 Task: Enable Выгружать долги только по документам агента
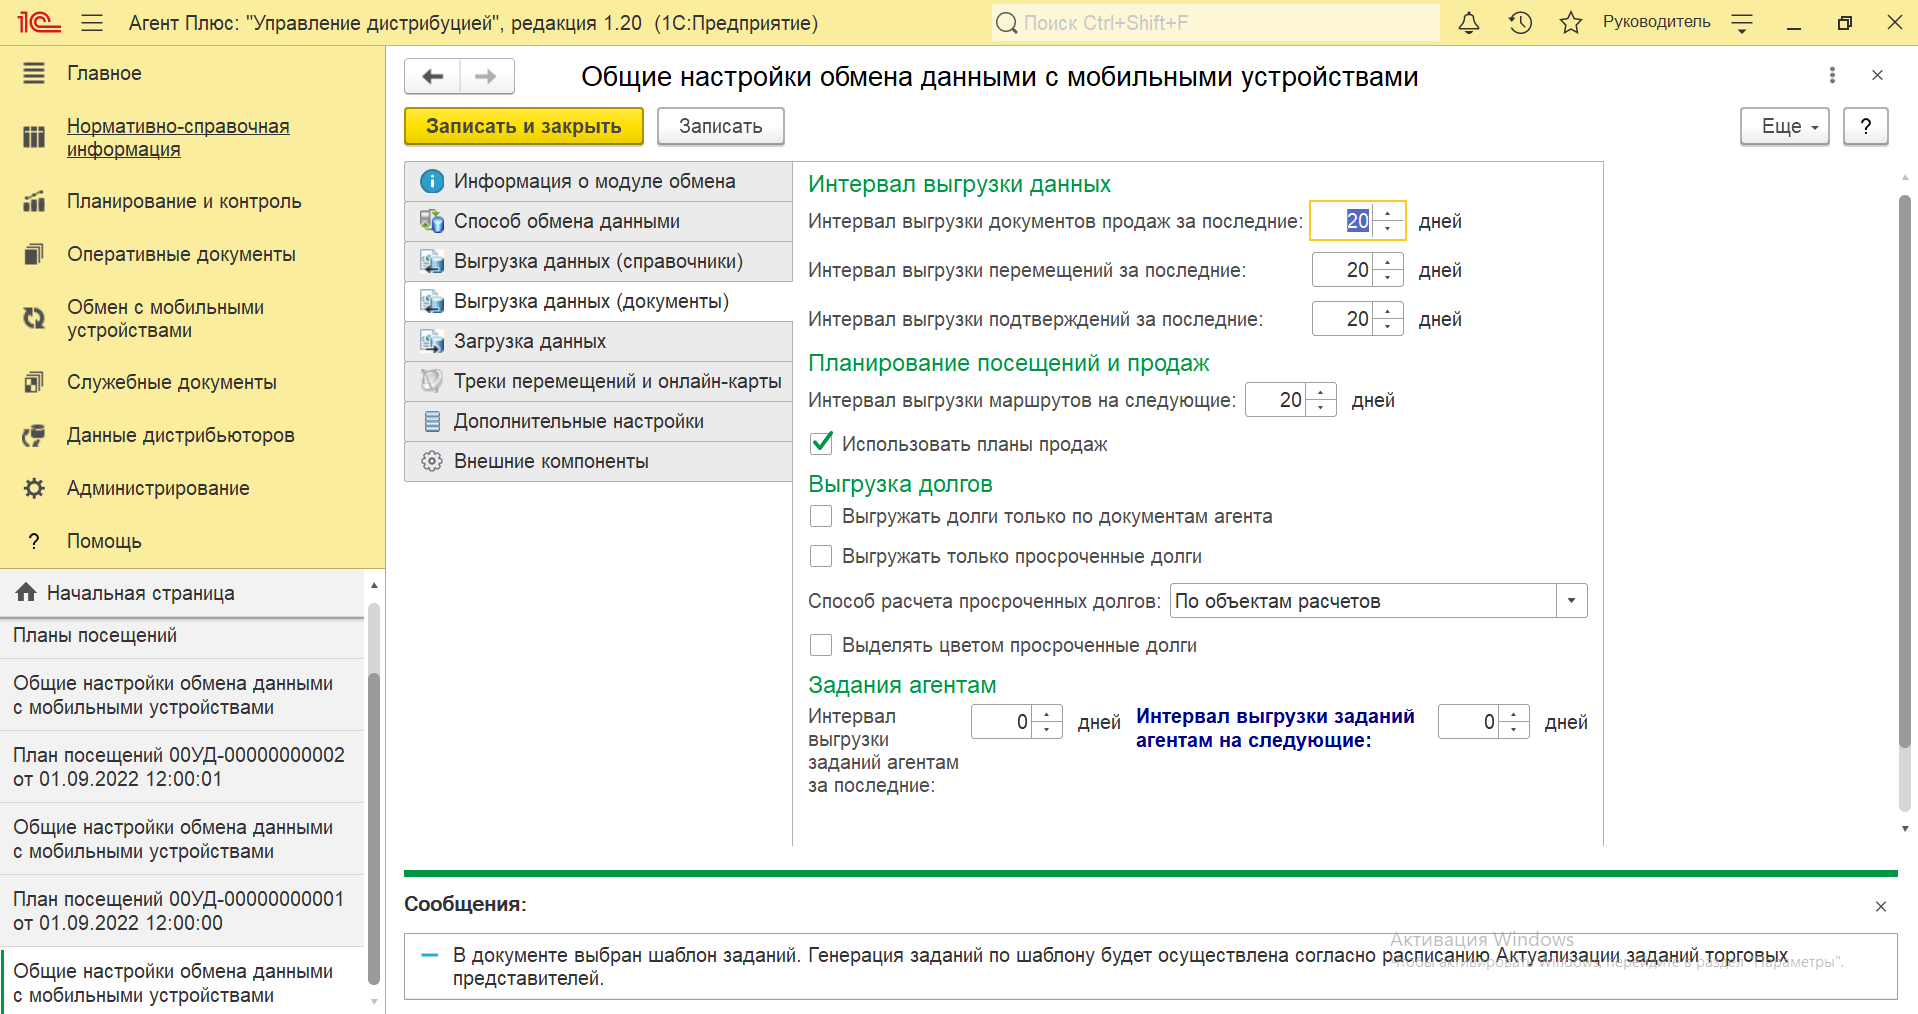click(821, 516)
